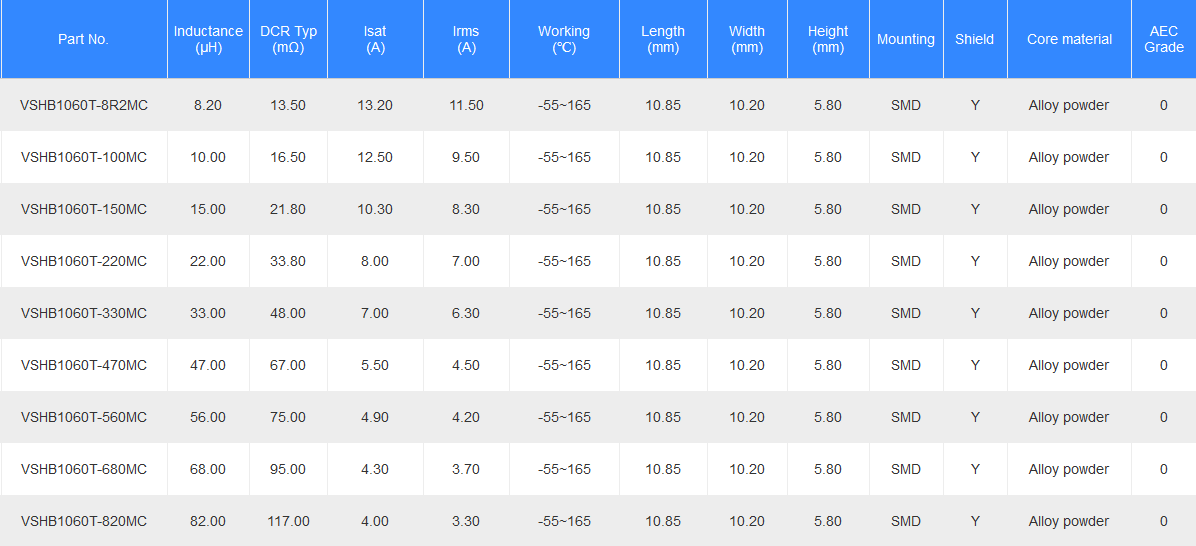Click the DCR Typ (mΩ) header
Image resolution: width=1196 pixels, height=546 pixels.
[288, 39]
